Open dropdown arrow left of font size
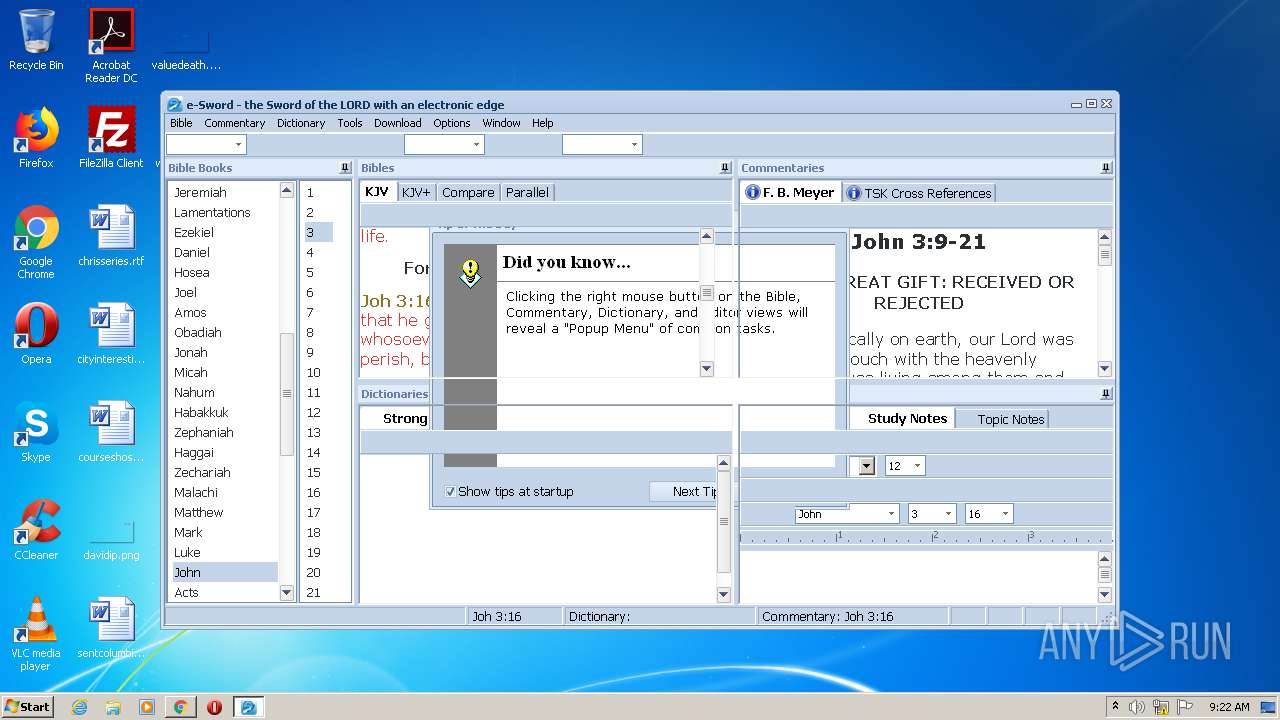 866,466
